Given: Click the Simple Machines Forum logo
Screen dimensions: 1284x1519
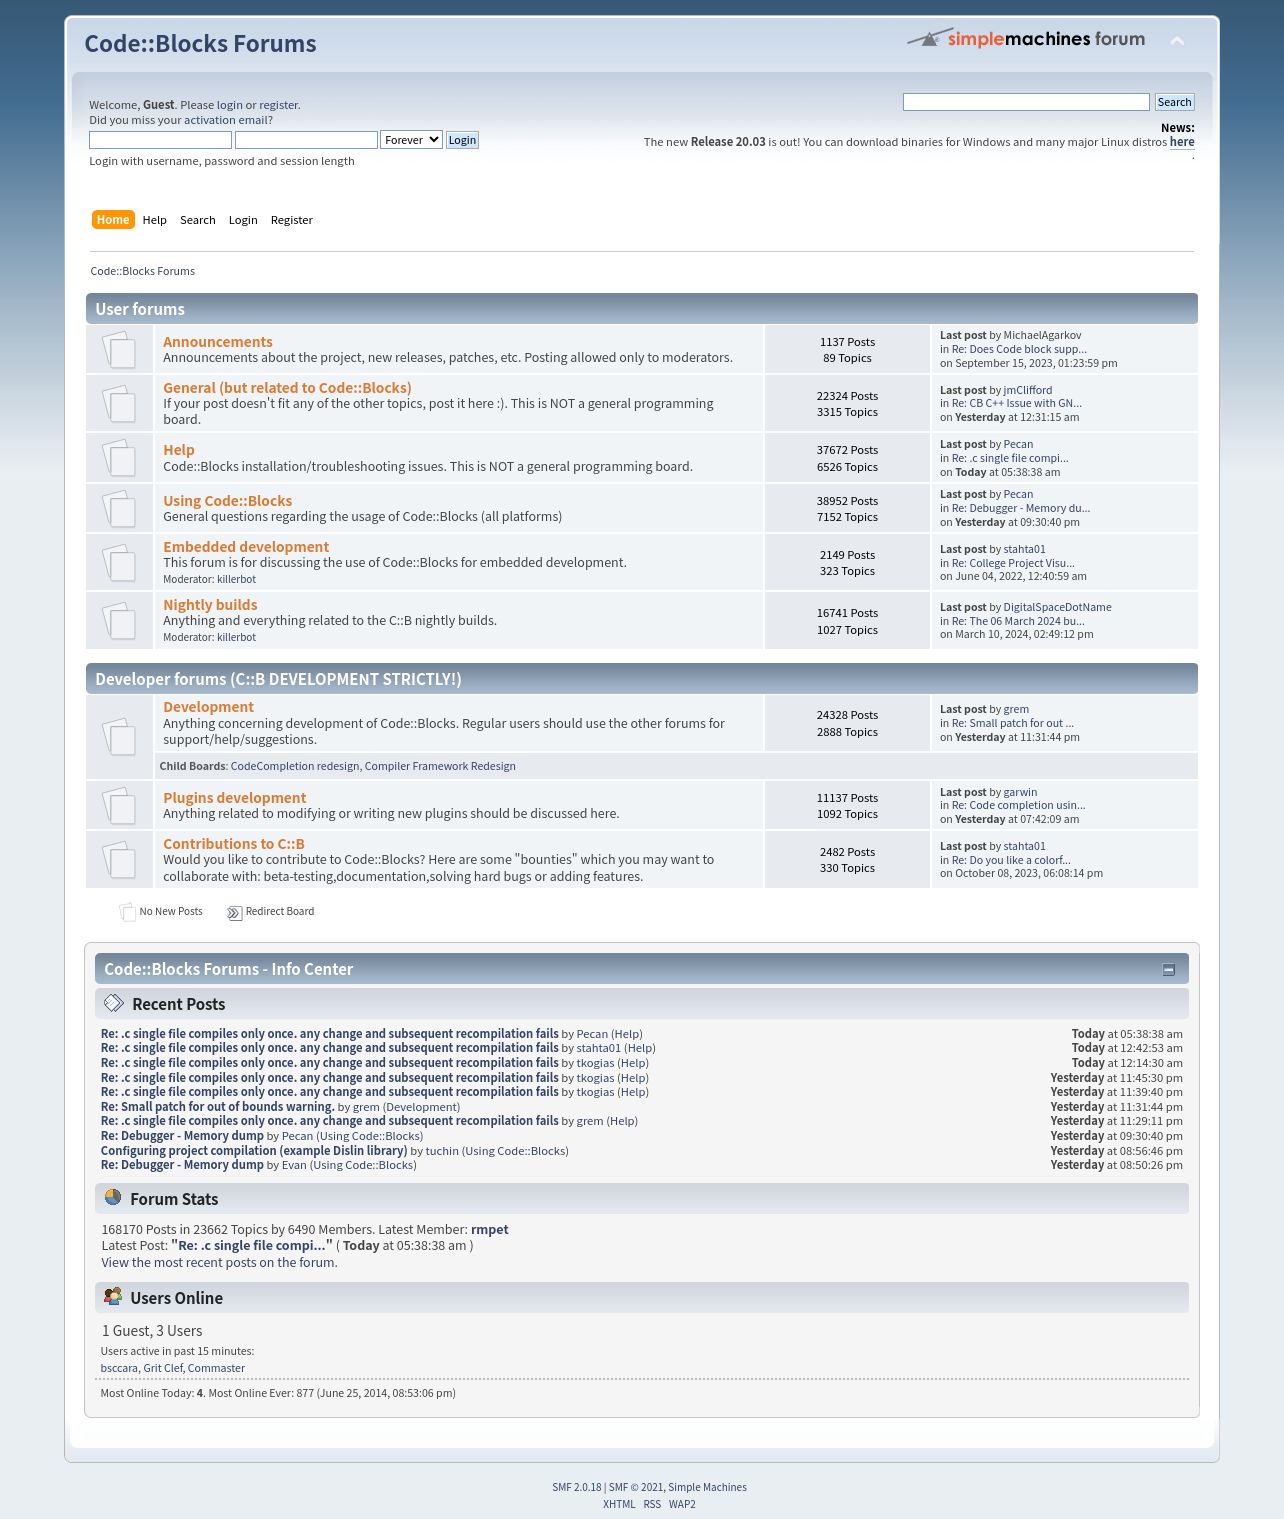Looking at the screenshot, I should pyautogui.click(x=1026, y=39).
